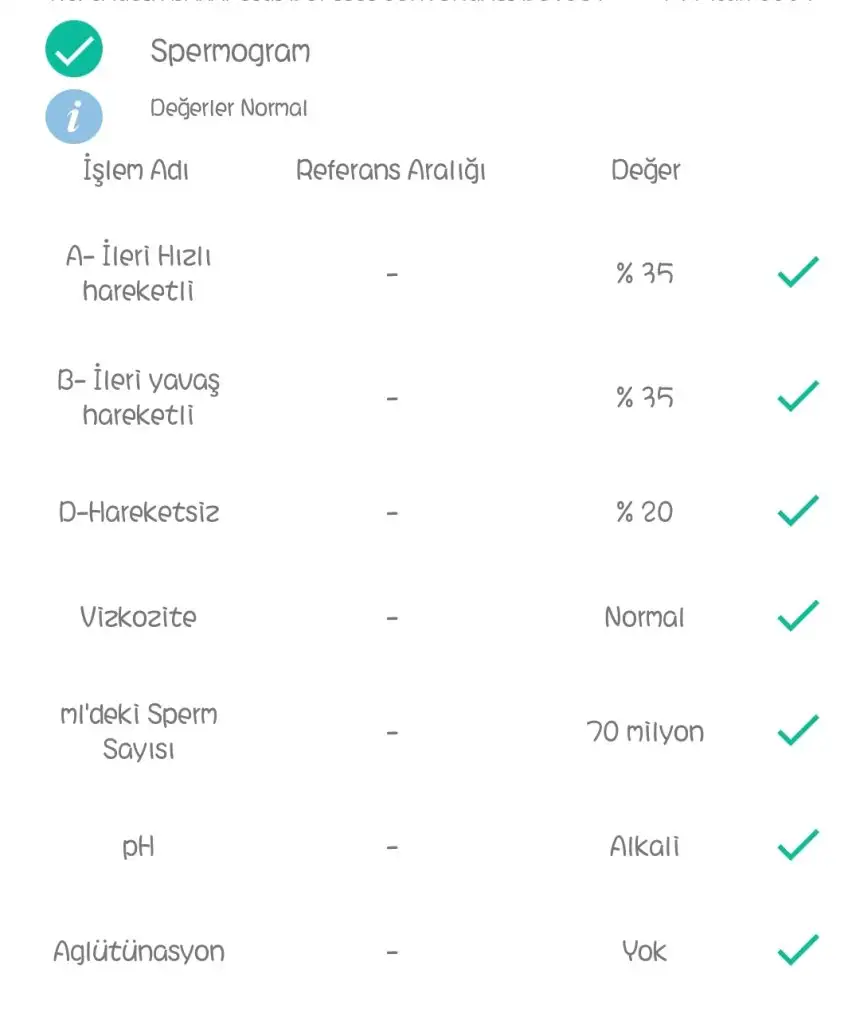
Task: Tap the Vizkozite test name
Action: point(138,617)
